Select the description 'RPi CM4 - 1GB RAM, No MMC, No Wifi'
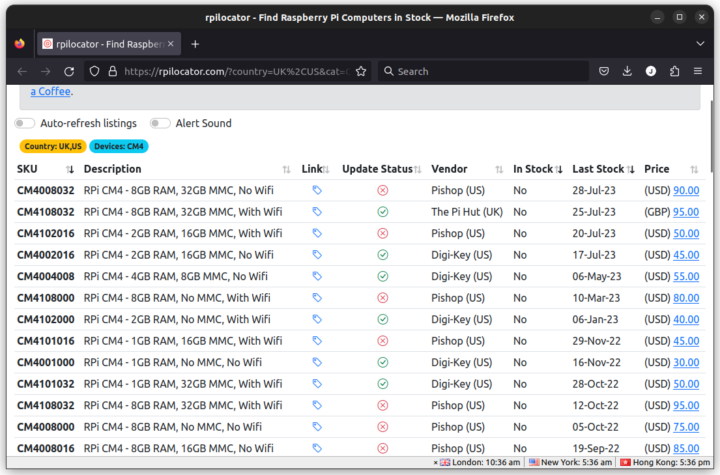Viewport: 720px width, 475px height. (x=173, y=362)
